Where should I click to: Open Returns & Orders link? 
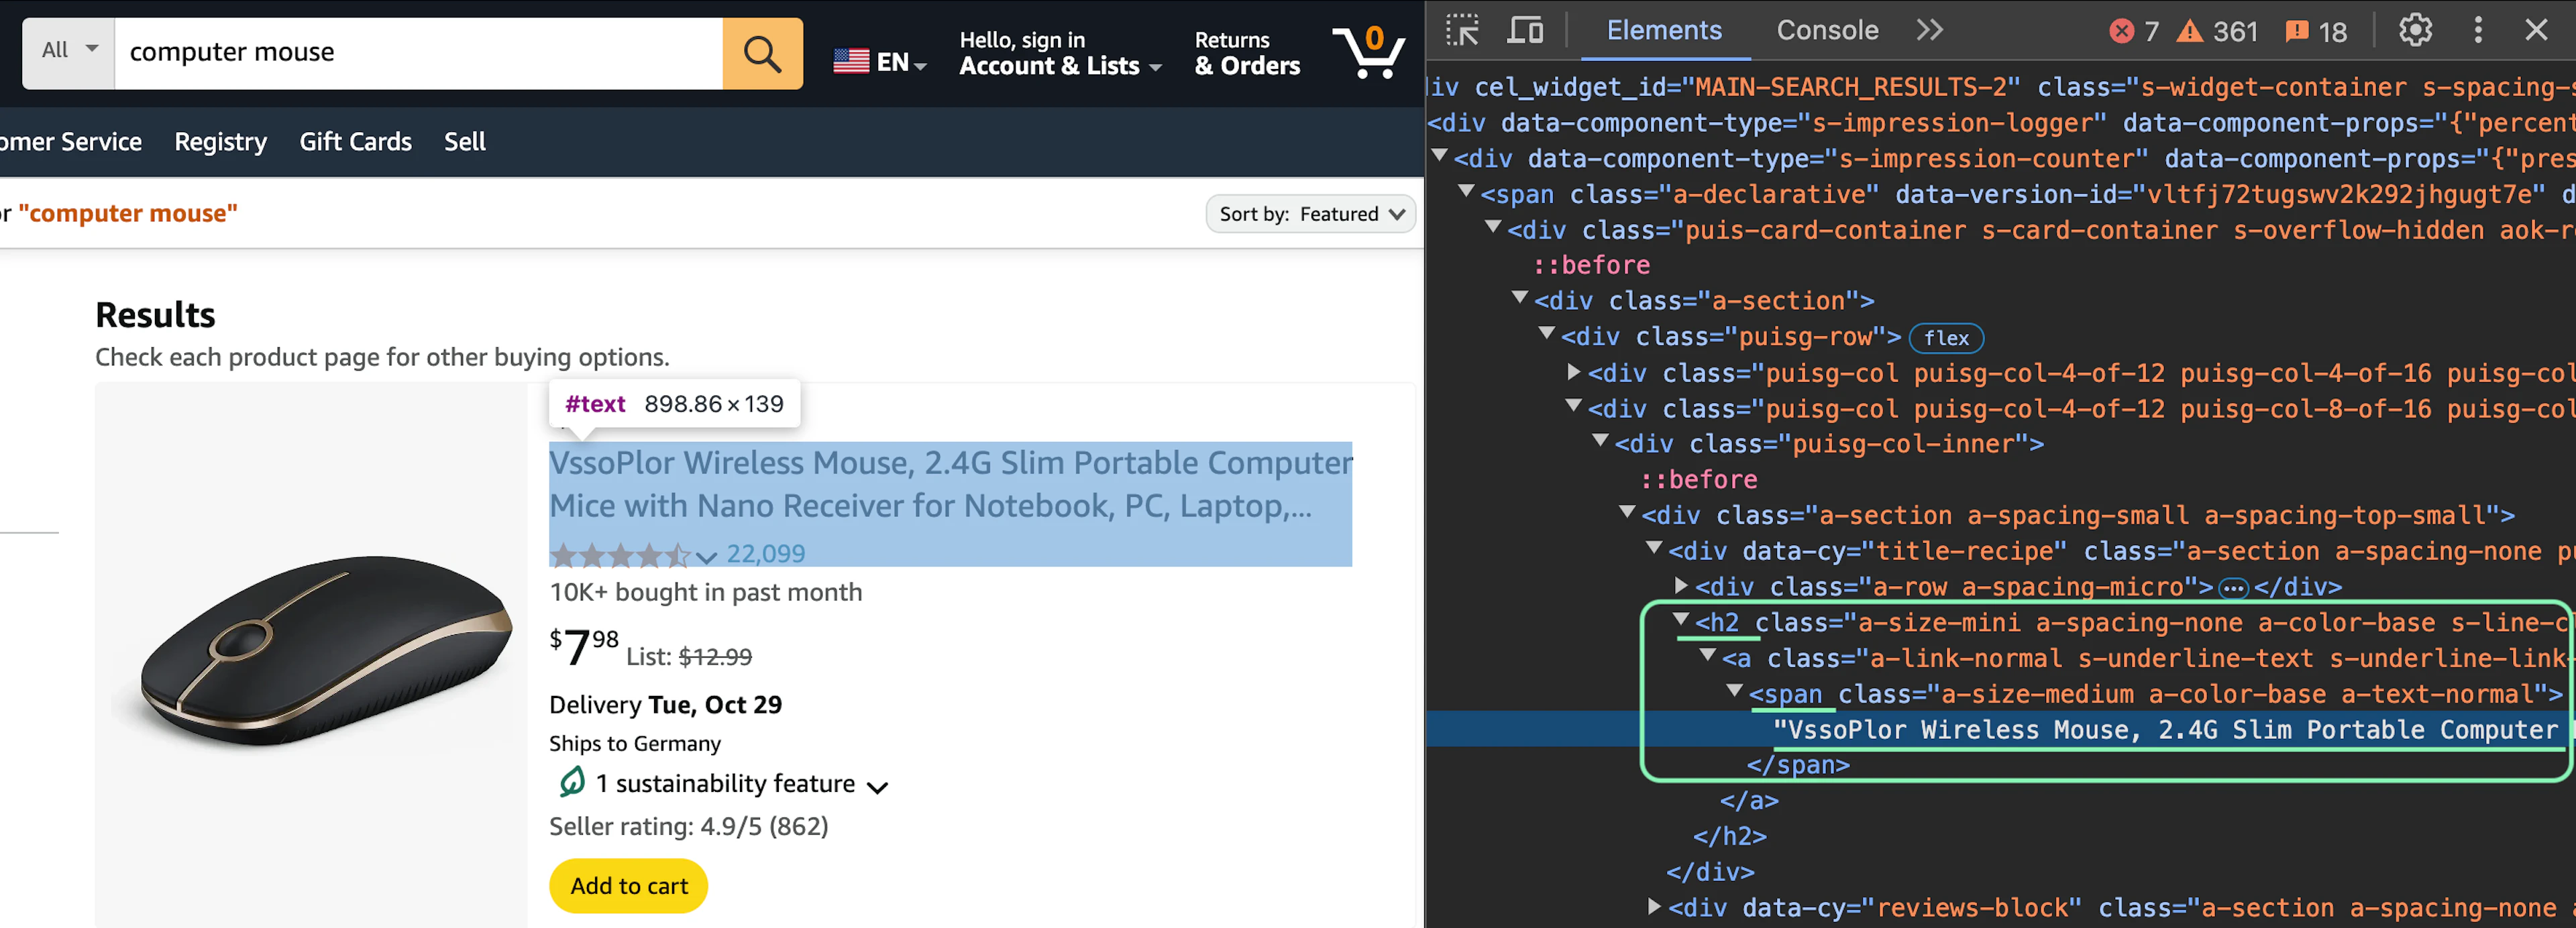(1247, 54)
